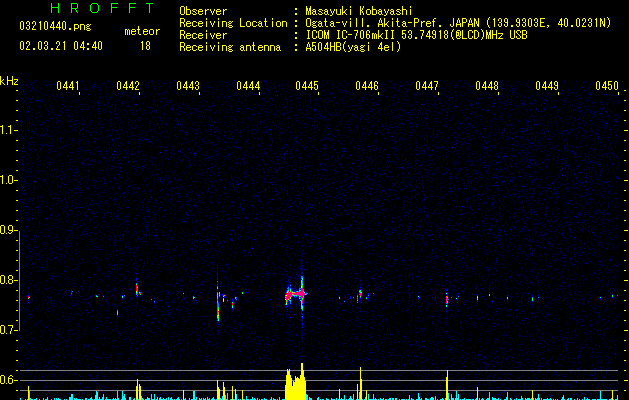Click the yellow power spike below 0446

(360, 383)
